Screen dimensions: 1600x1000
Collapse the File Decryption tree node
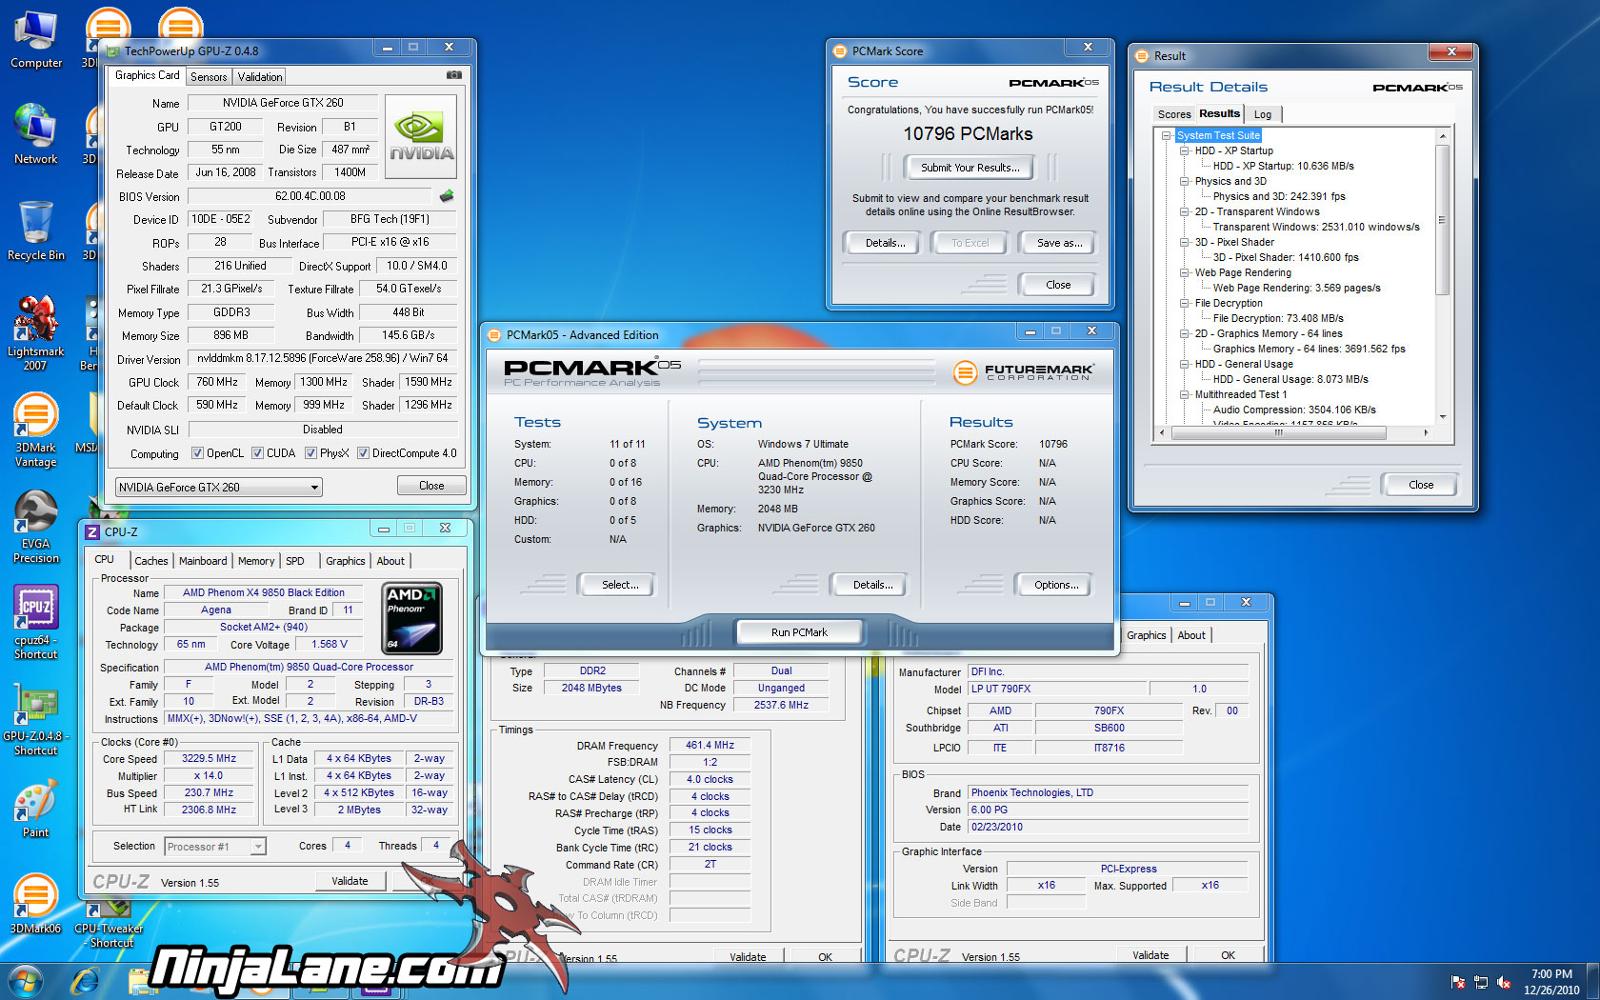[x=1184, y=303]
